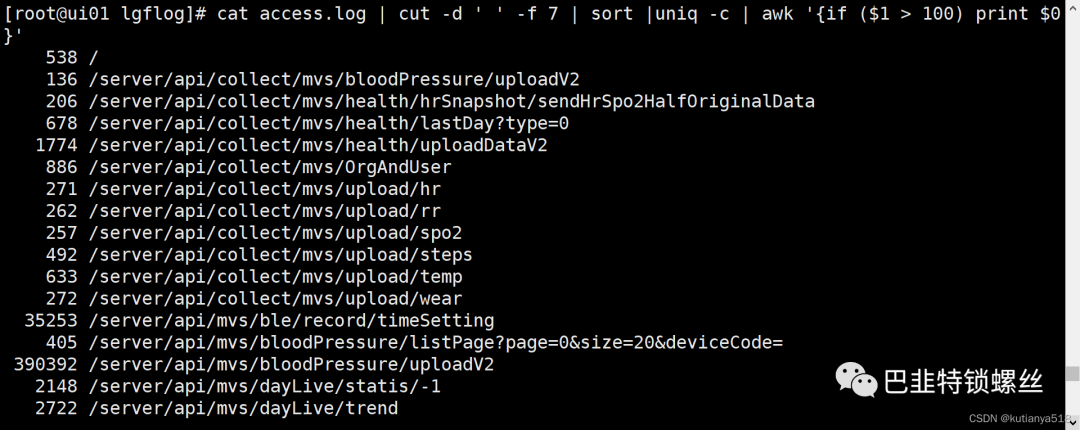Click the count 35253 in output
Screen dimensions: 1080x430
point(51,320)
